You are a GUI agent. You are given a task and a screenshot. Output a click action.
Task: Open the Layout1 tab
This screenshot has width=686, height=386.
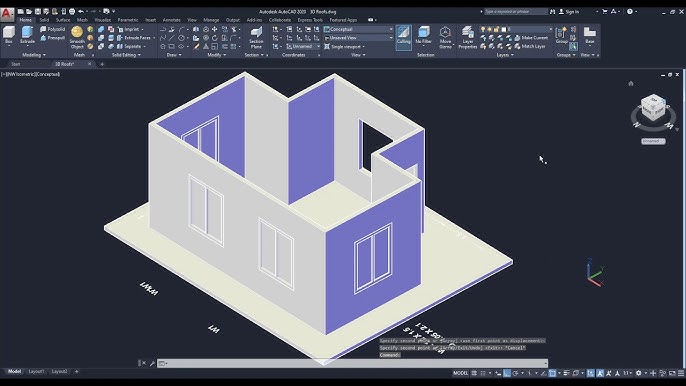click(36, 372)
